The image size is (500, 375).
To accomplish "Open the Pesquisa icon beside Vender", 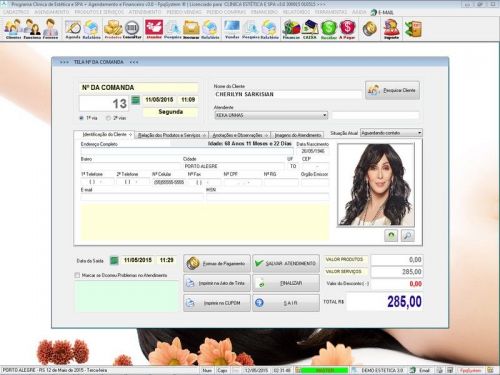I will tap(251, 29).
